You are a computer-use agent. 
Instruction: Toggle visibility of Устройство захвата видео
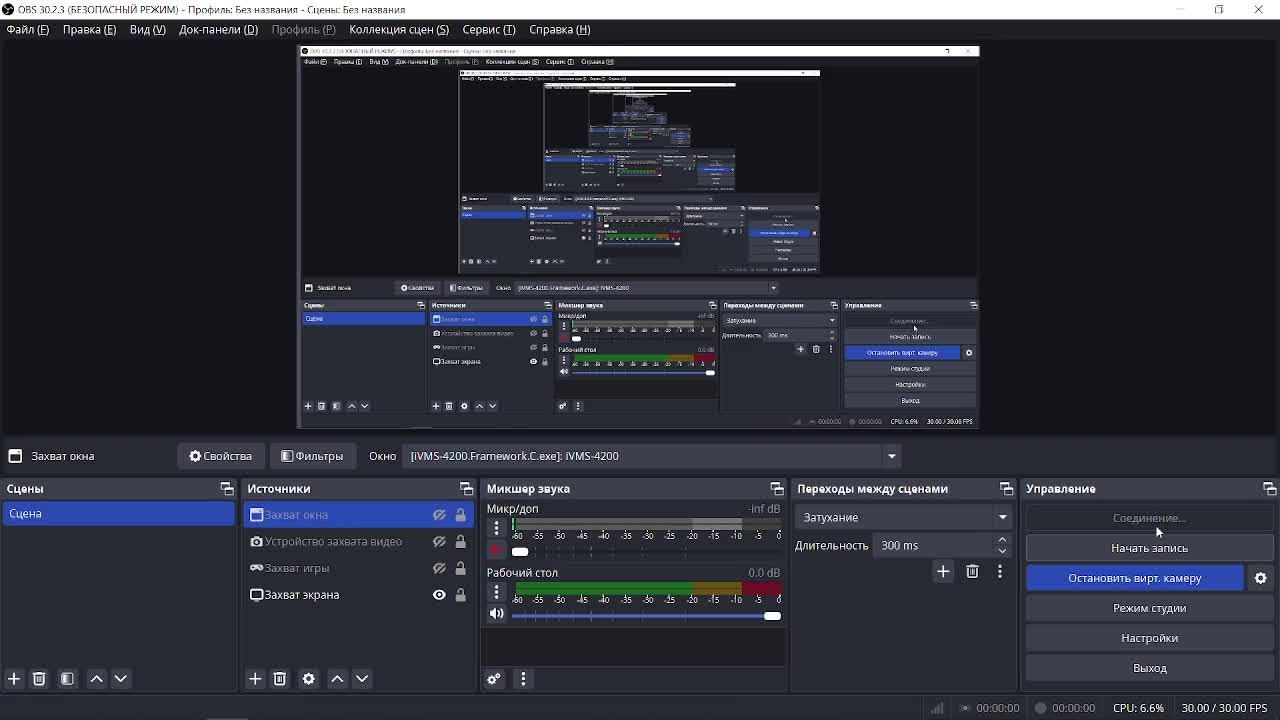click(x=439, y=542)
